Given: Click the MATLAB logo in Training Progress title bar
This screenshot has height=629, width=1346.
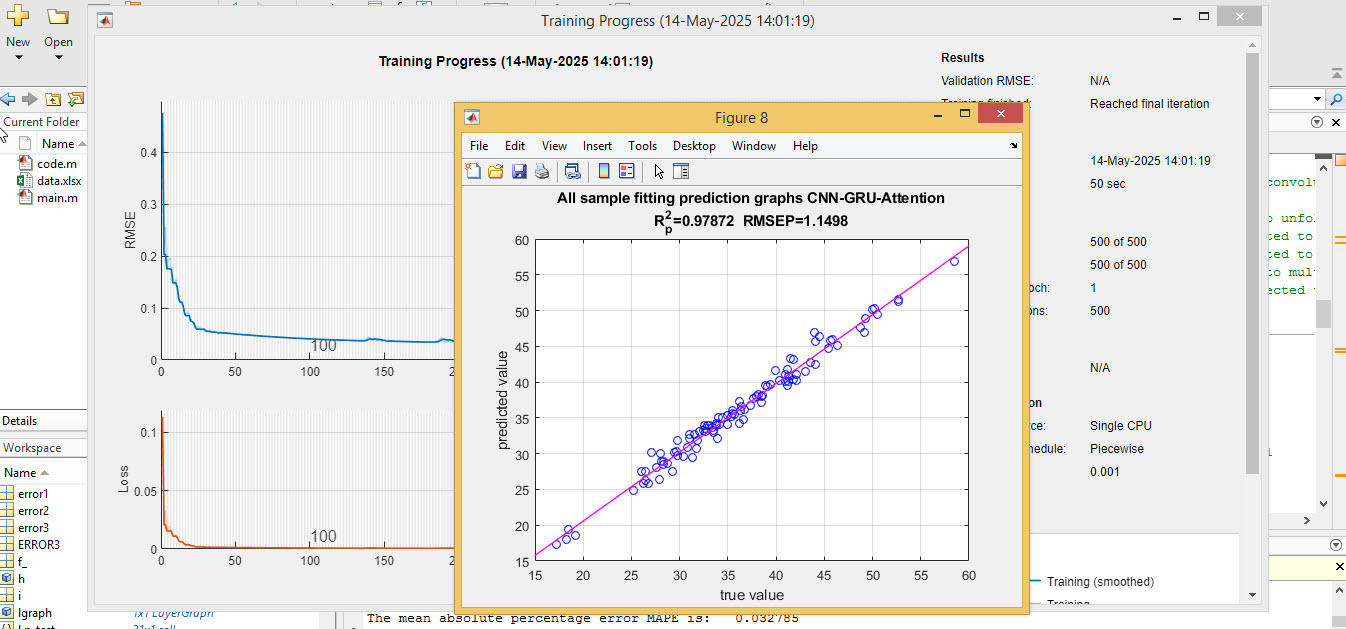Looking at the screenshot, I should (x=106, y=20).
